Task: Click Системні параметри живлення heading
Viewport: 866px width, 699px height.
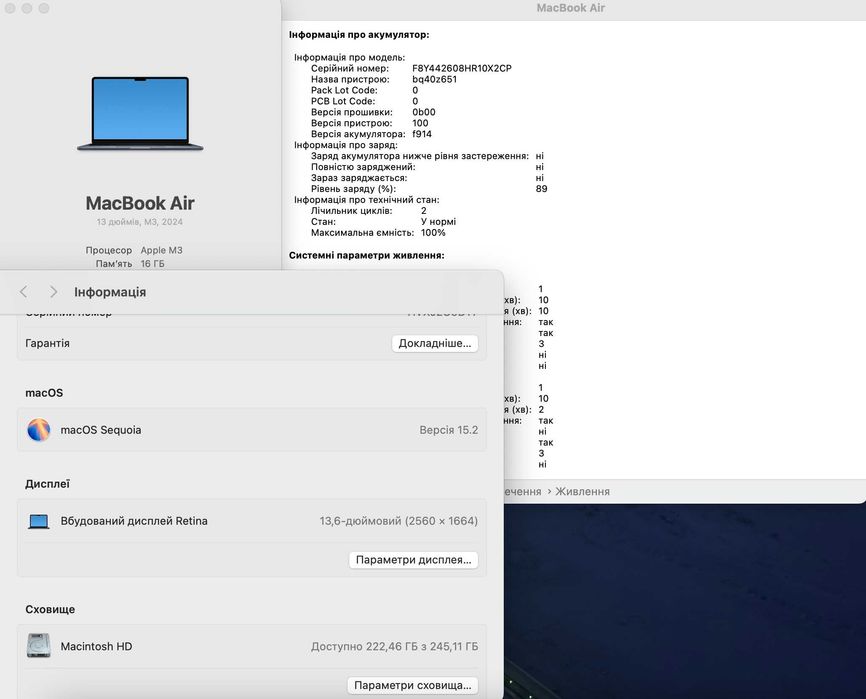Action: [367, 256]
